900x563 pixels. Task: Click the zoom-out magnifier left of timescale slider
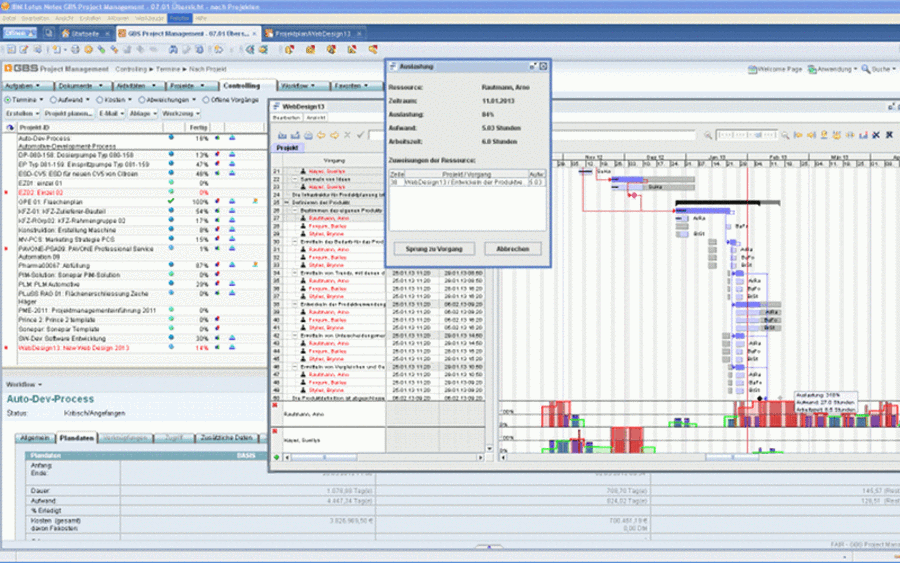[708, 135]
